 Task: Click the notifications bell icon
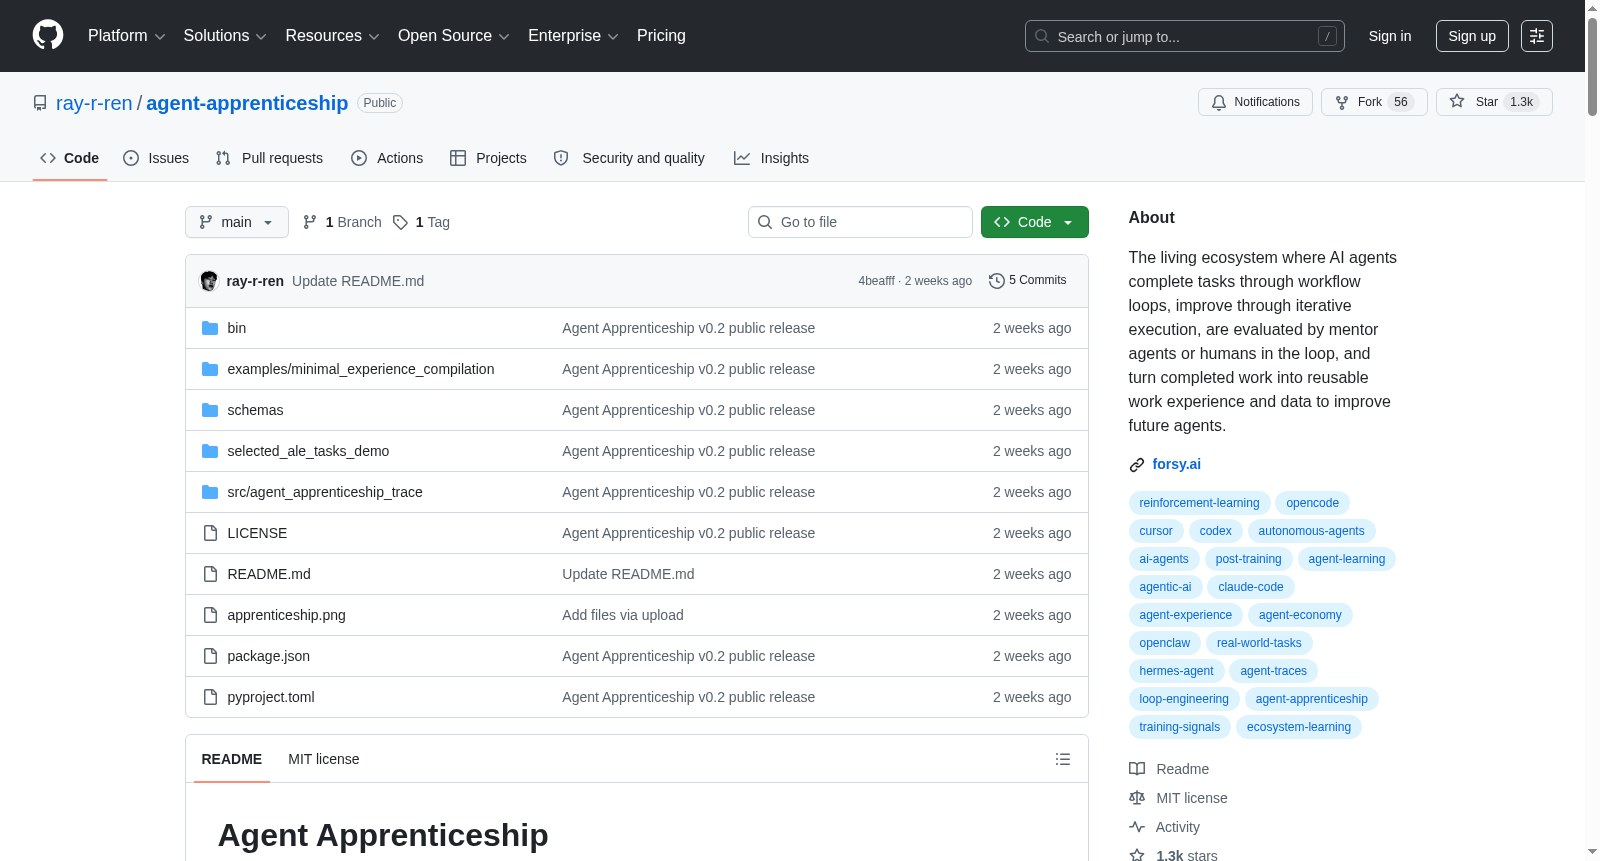coord(1219,102)
